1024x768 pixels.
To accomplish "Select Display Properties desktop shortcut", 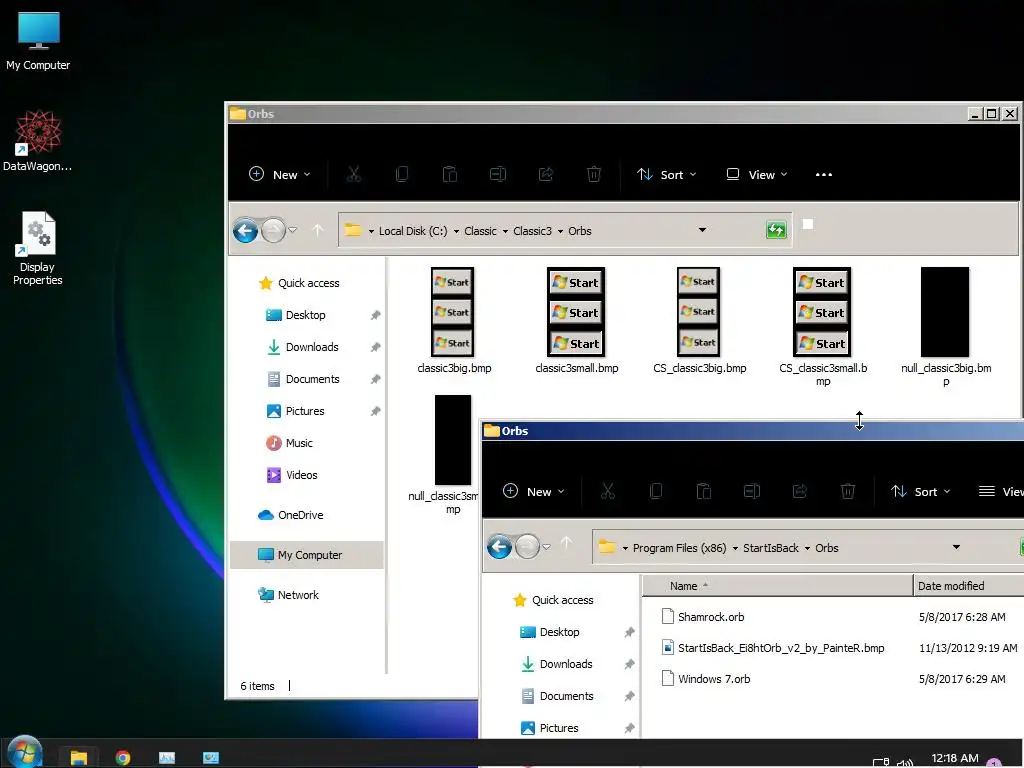I will pyautogui.click(x=38, y=248).
